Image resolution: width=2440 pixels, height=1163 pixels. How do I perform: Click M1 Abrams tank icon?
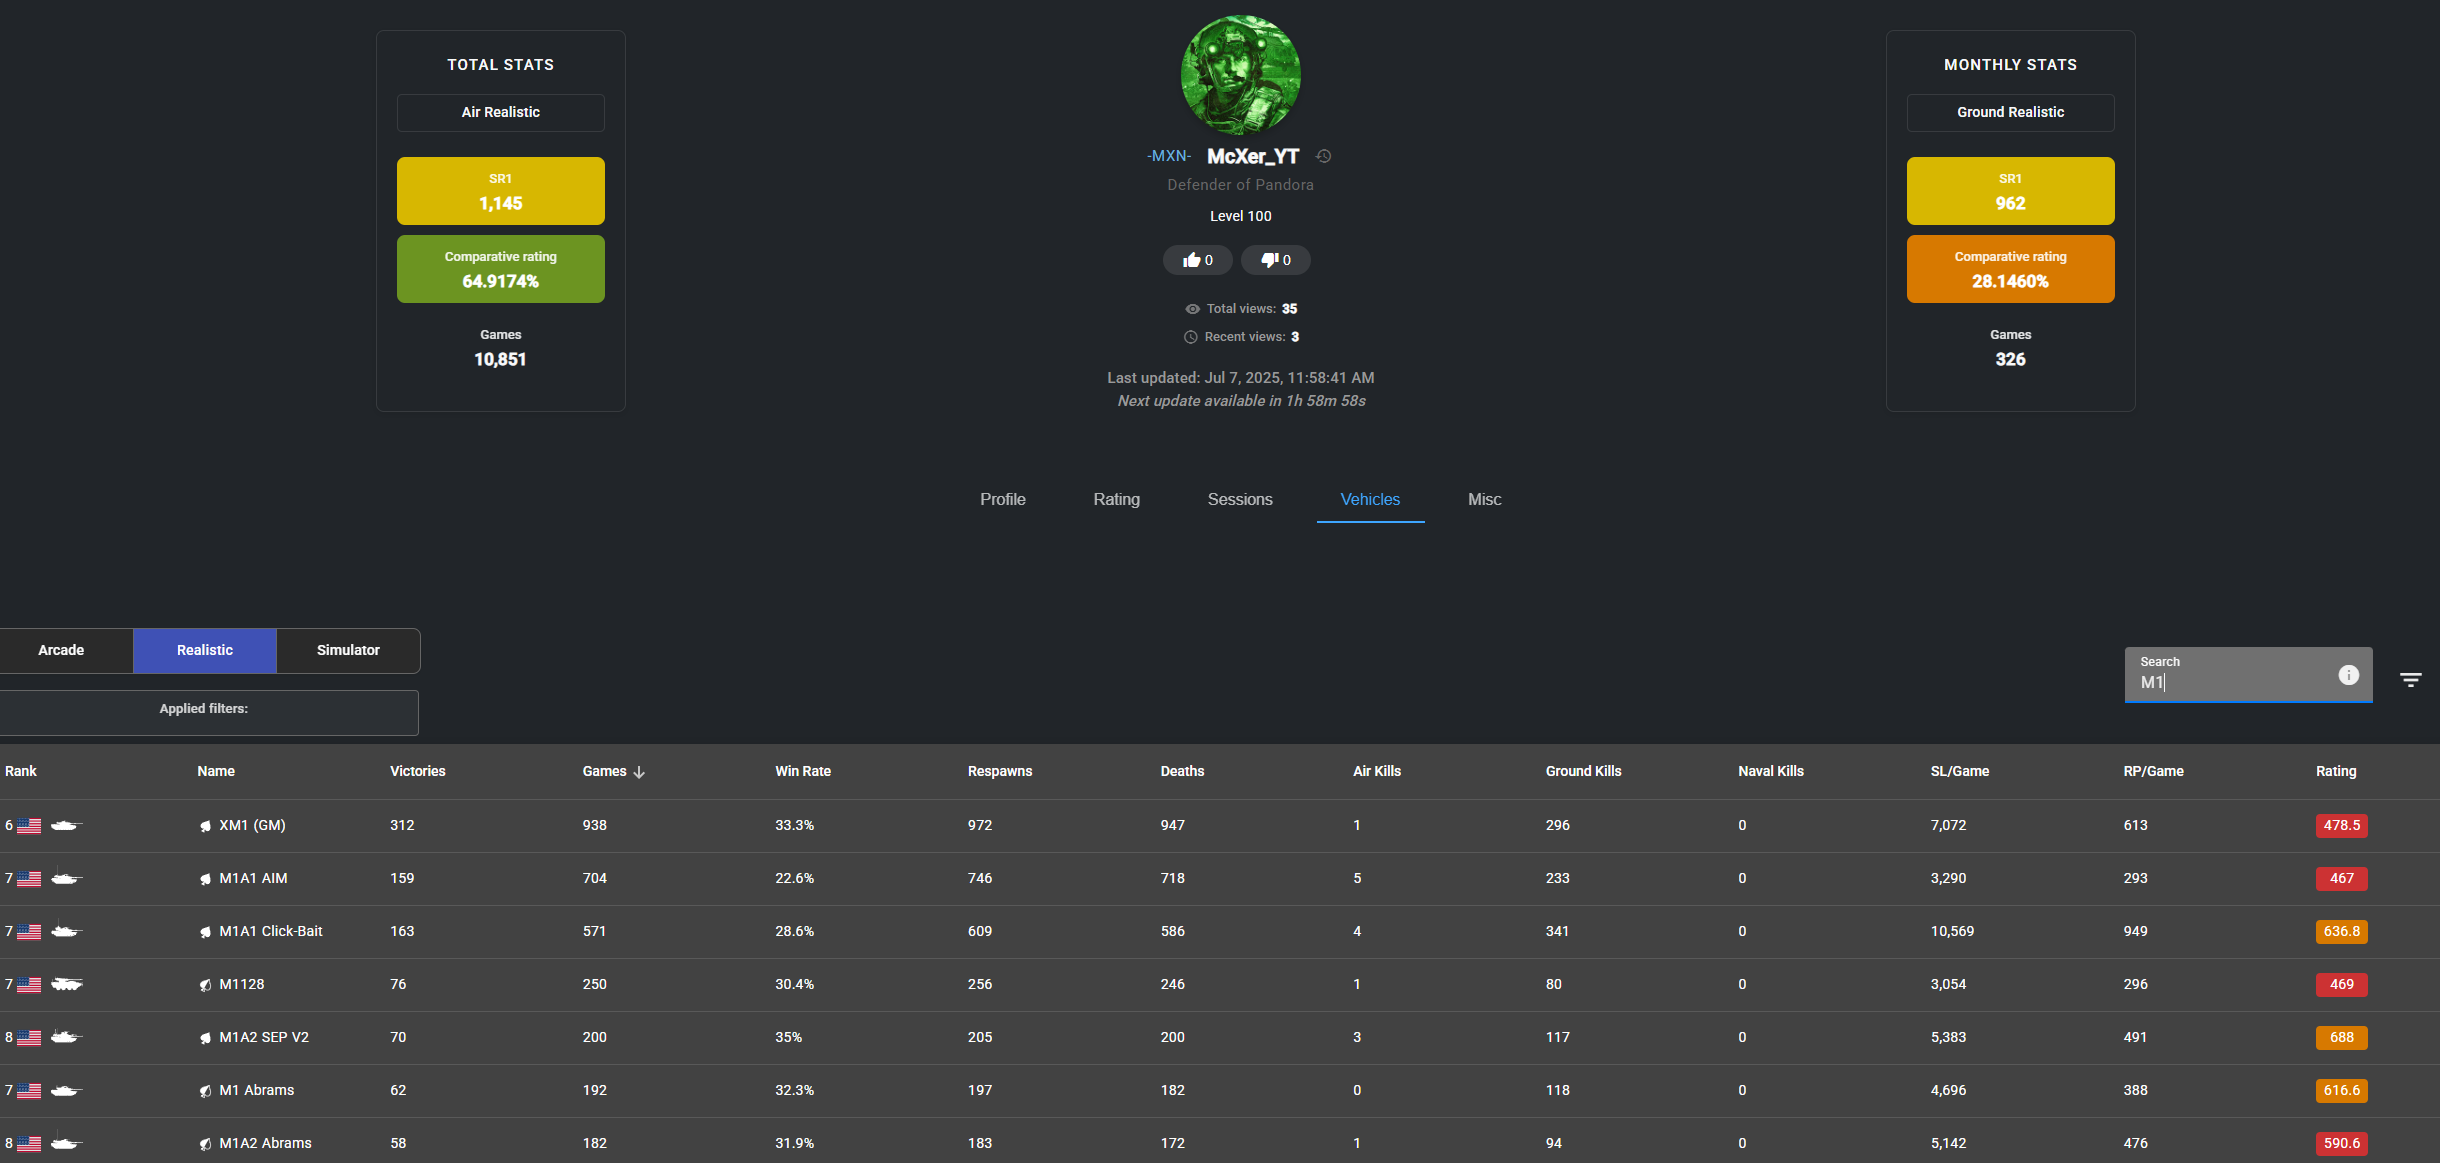coord(66,1090)
